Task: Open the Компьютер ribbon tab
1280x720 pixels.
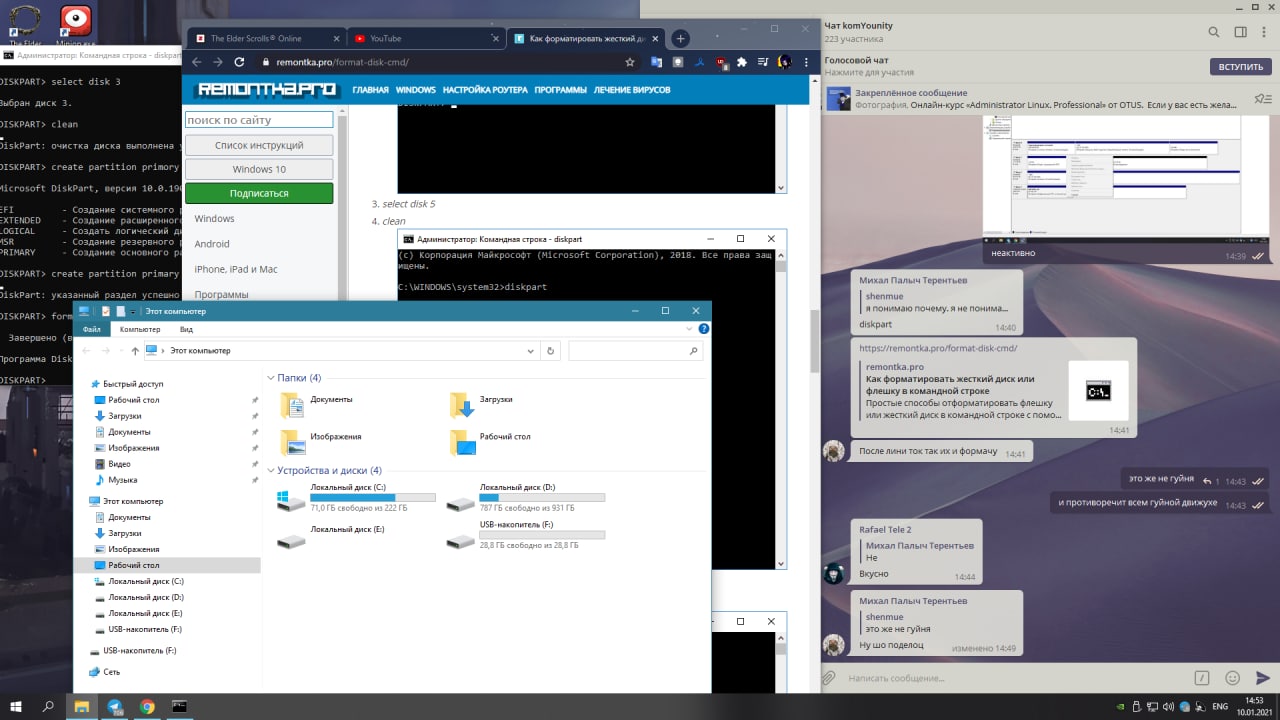Action: click(140, 329)
